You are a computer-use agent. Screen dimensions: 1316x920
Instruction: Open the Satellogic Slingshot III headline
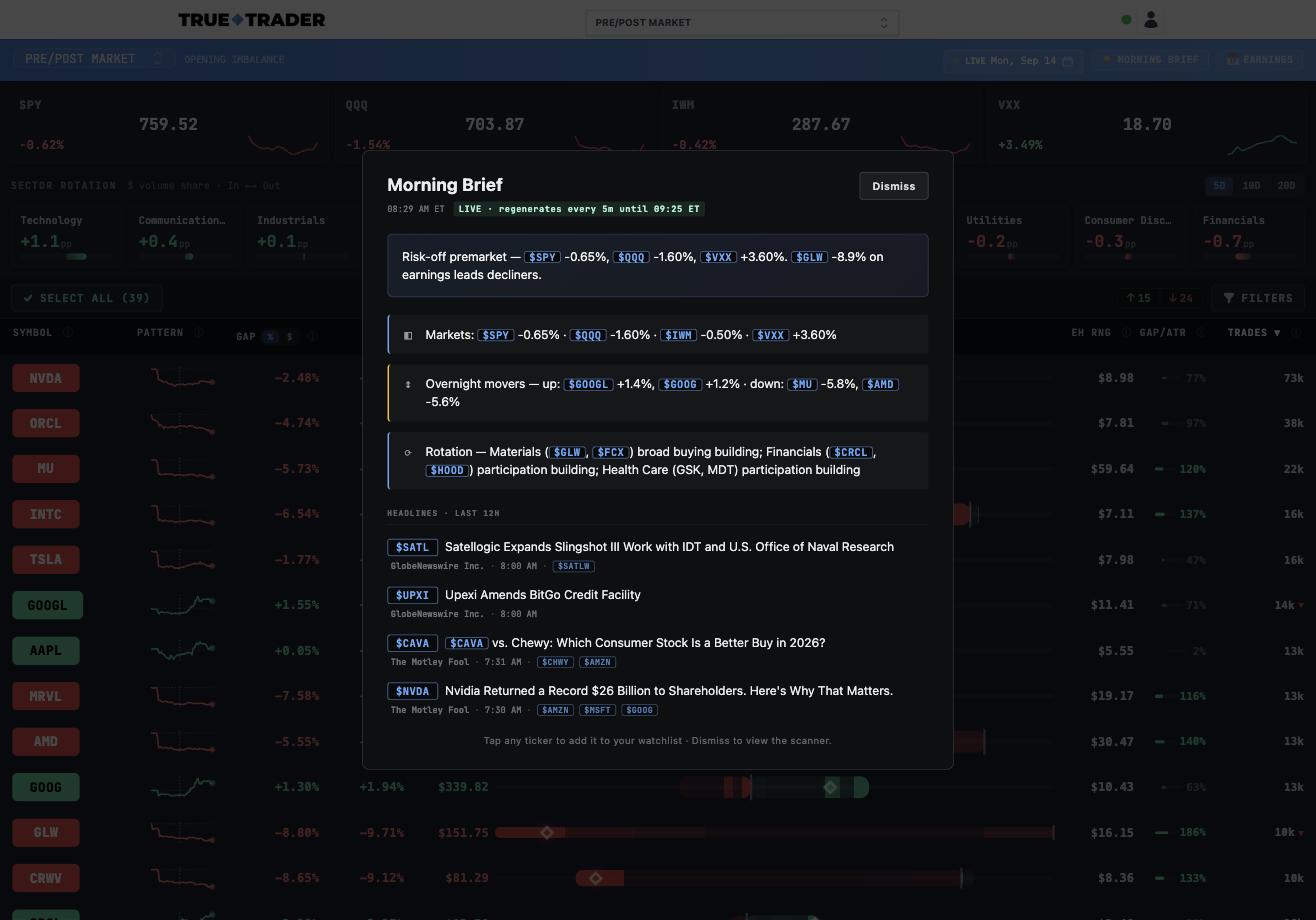coord(669,547)
